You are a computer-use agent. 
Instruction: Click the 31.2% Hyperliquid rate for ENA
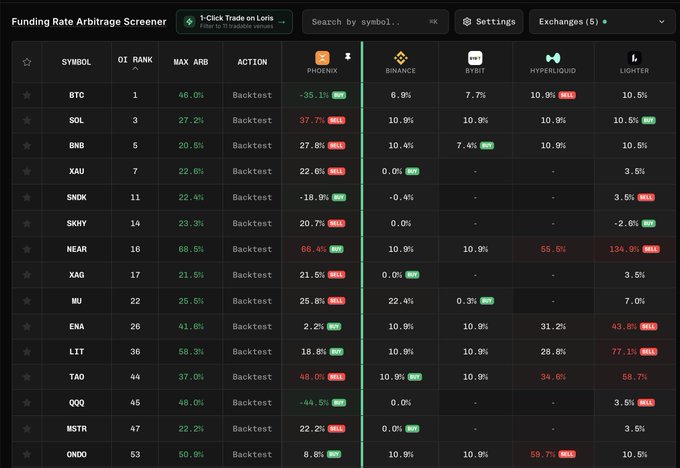click(x=553, y=326)
